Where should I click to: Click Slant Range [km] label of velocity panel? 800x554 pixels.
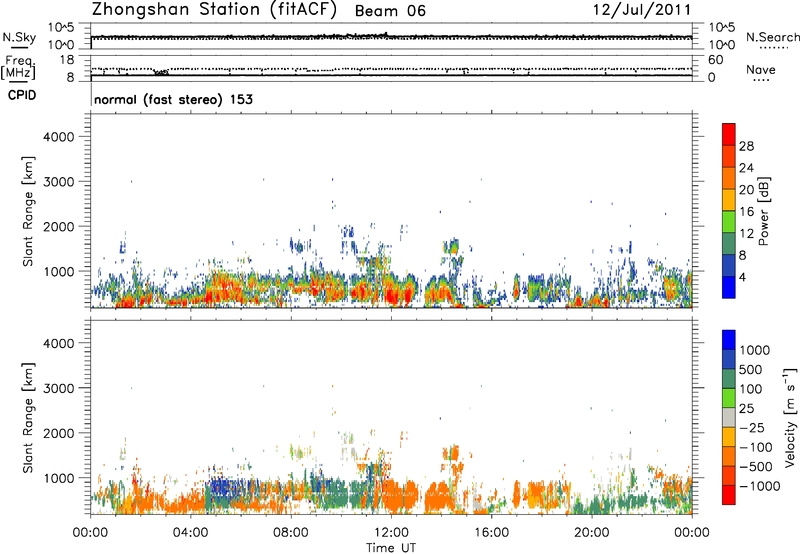click(28, 418)
